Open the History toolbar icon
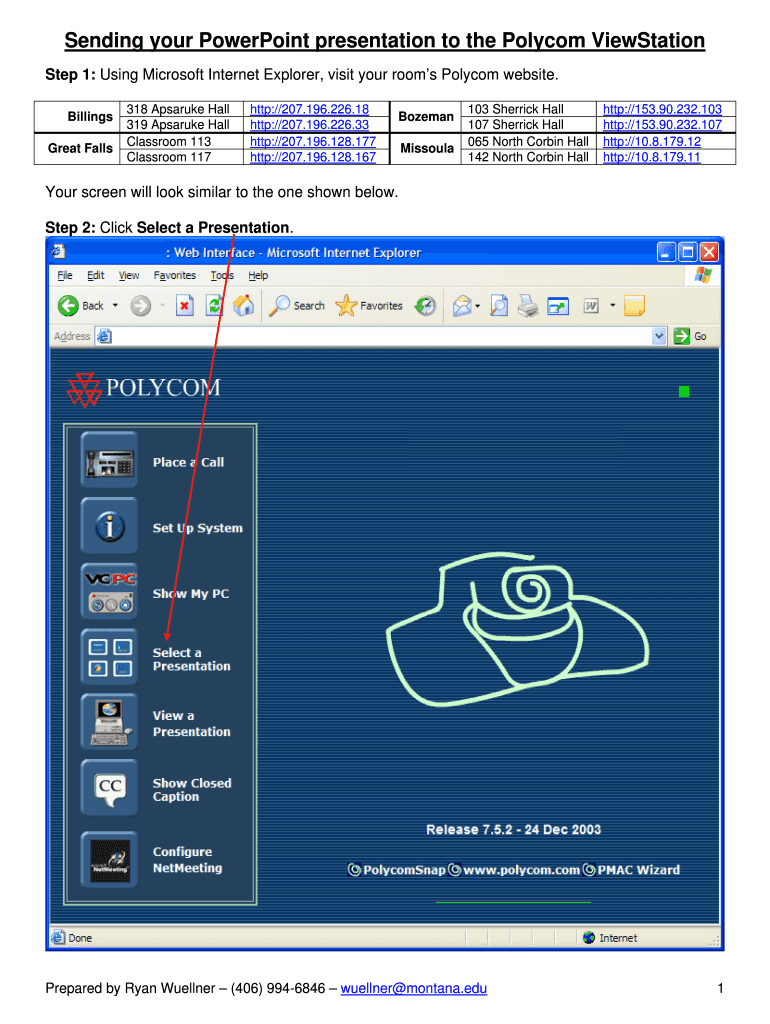This screenshot has width=770, height=1024. coord(426,305)
